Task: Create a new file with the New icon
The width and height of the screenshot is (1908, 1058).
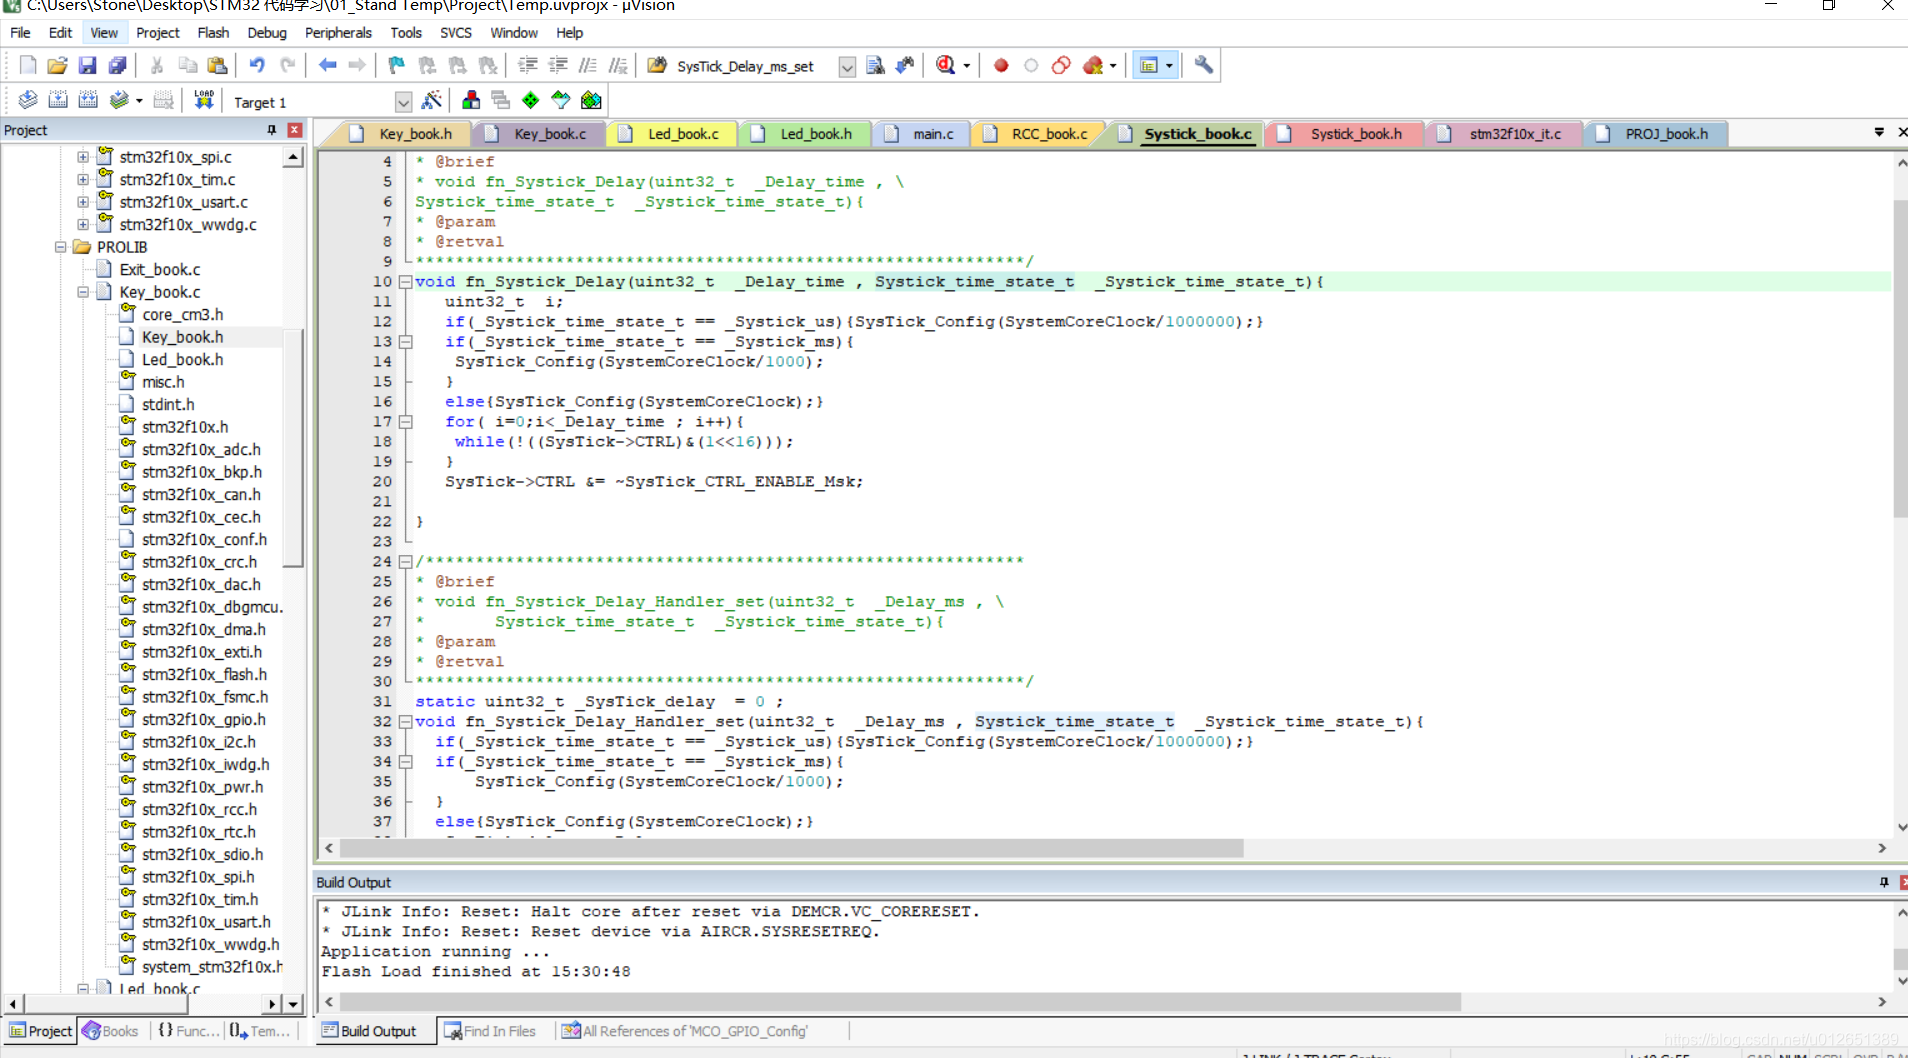Action: [28, 66]
